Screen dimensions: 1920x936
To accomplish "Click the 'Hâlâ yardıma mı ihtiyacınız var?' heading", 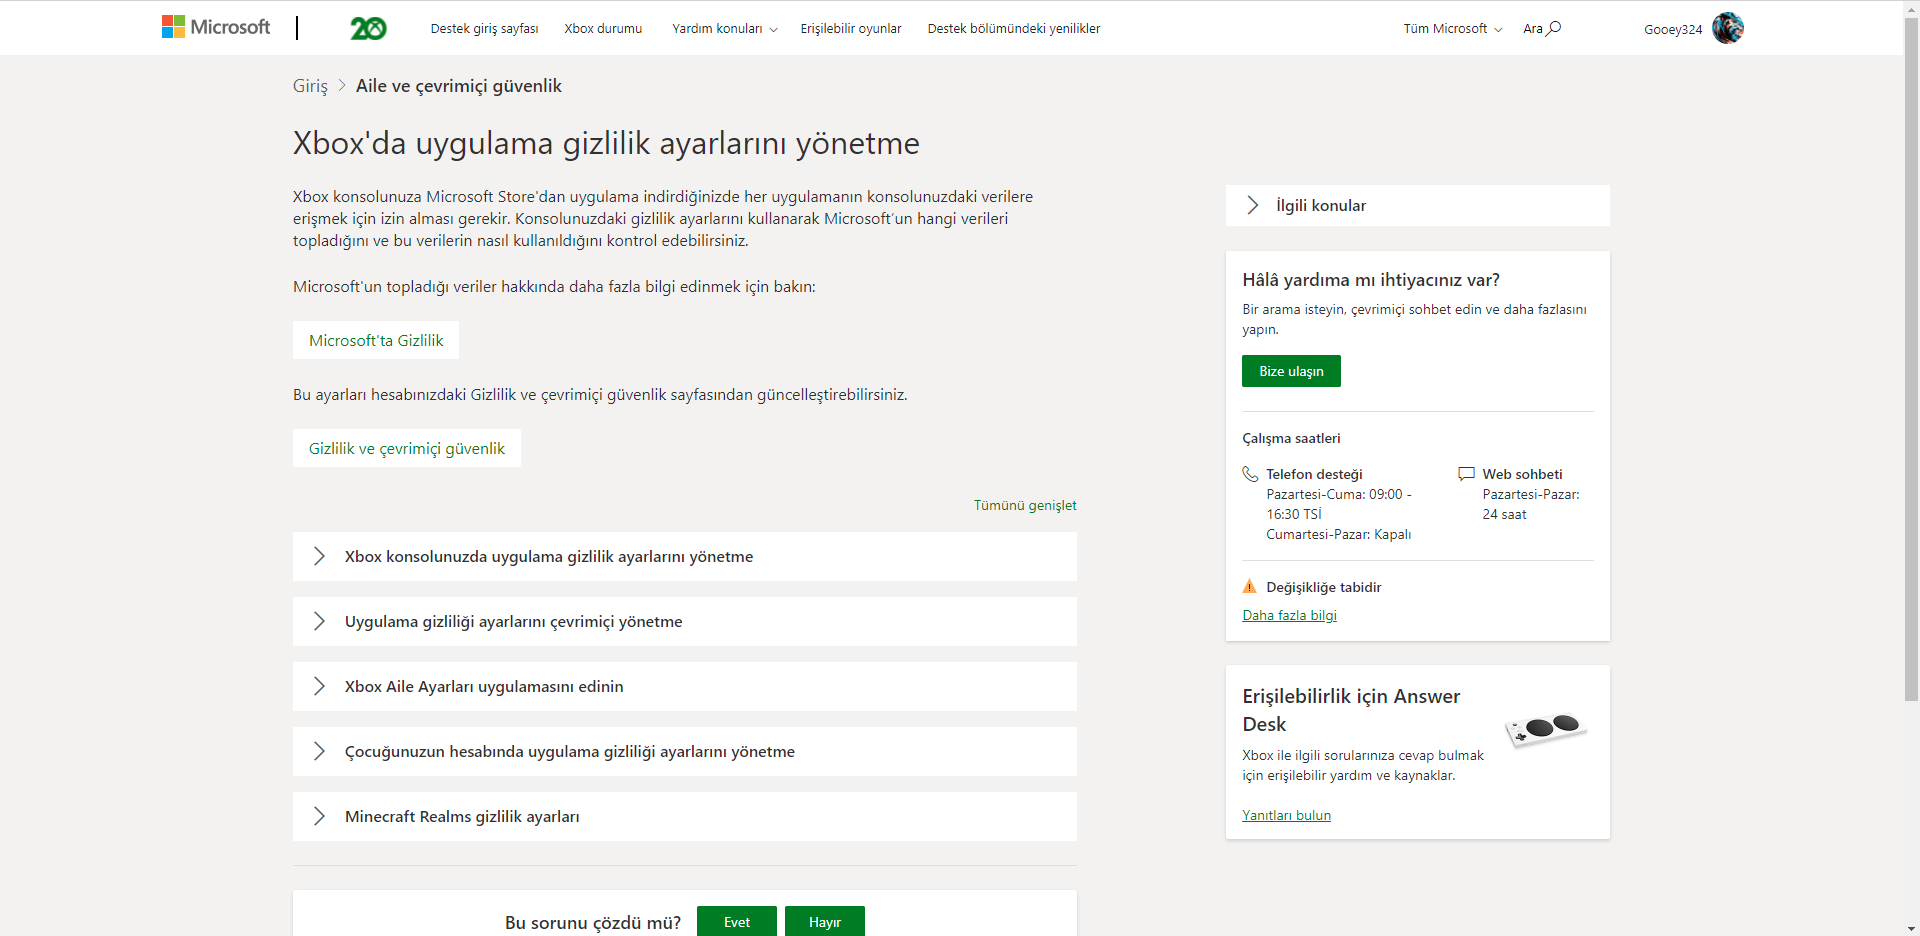I will point(1371,280).
